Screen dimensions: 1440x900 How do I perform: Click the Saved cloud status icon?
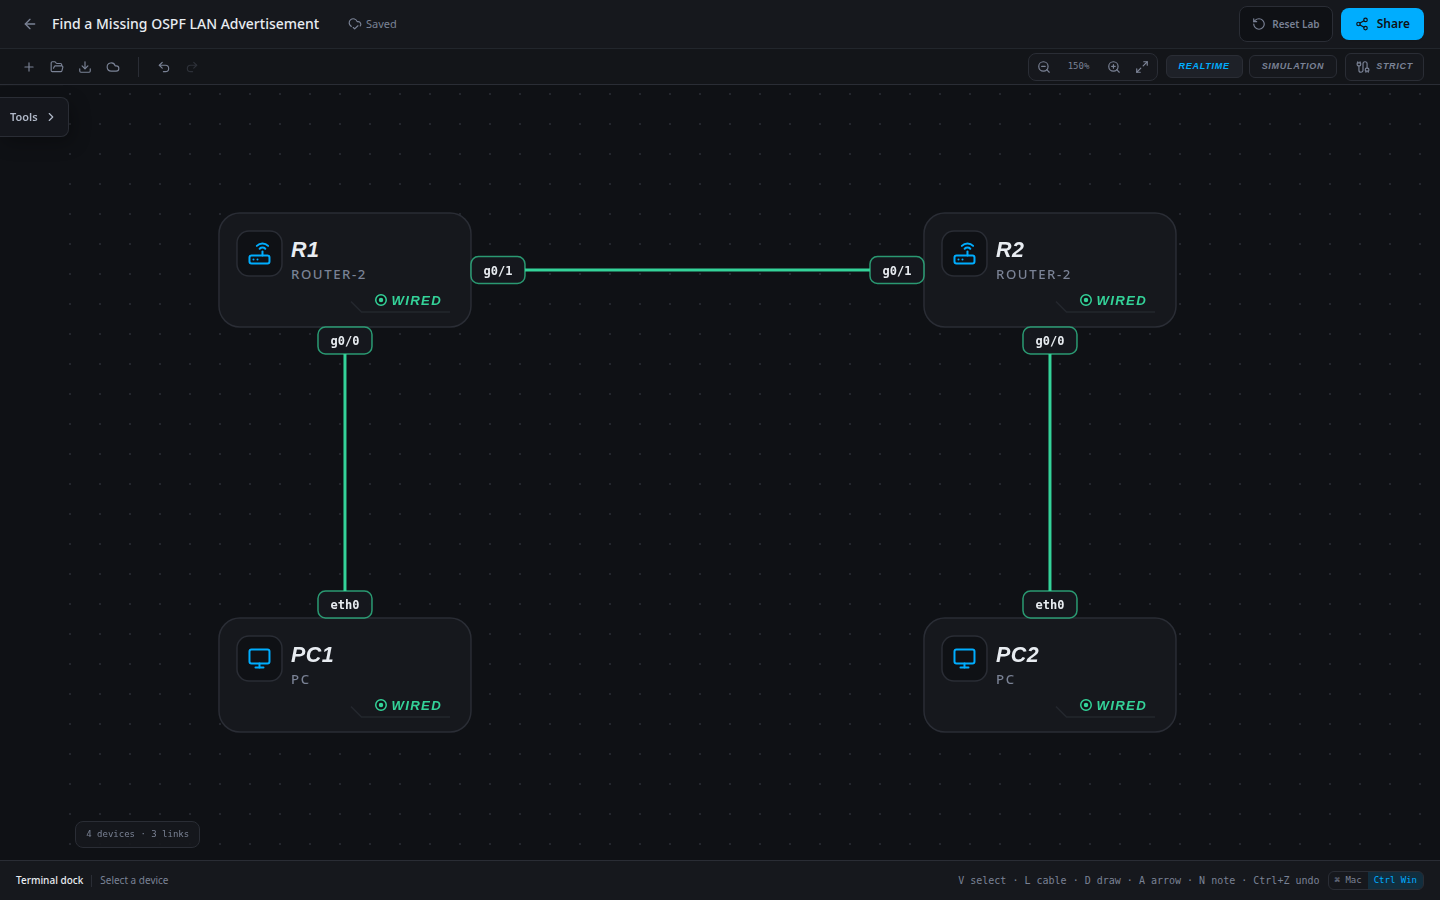[x=354, y=24]
